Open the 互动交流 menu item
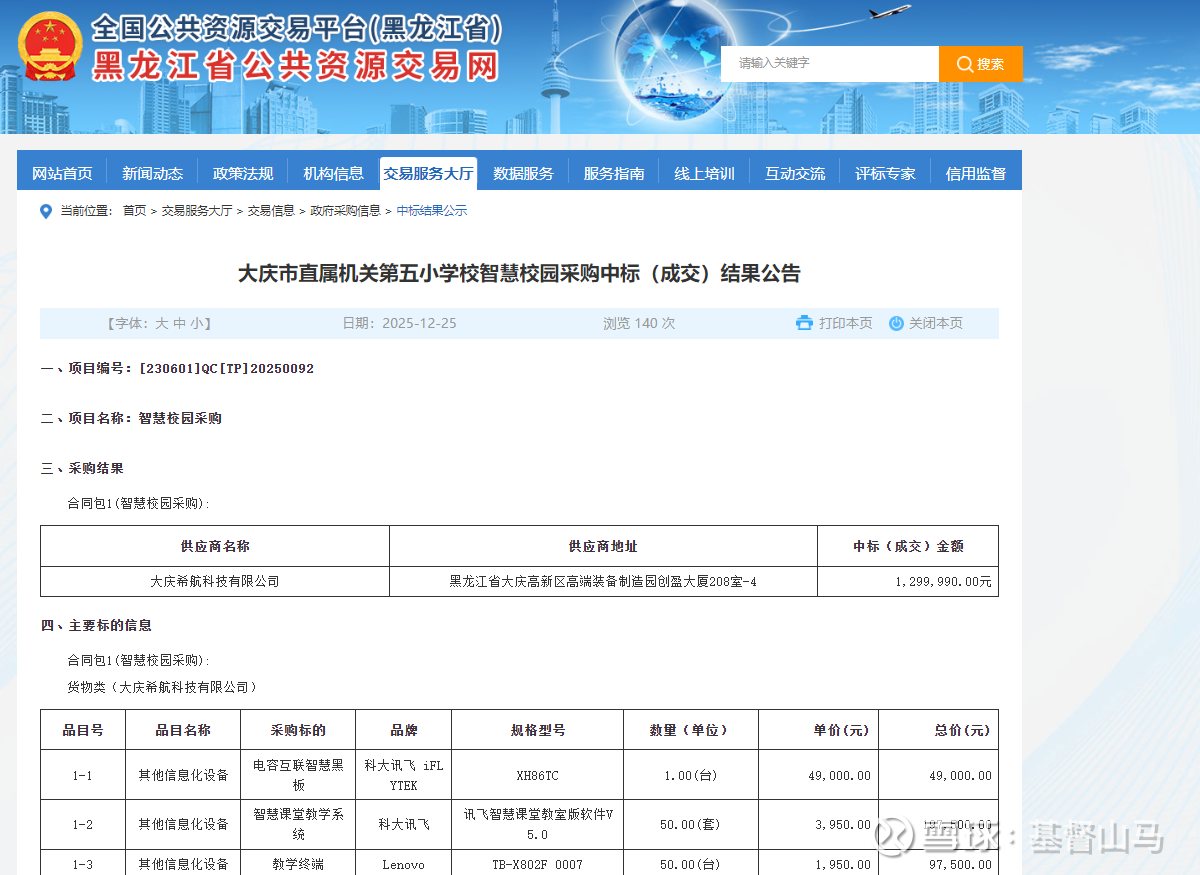Viewport: 1200px width, 875px height. tap(795, 173)
